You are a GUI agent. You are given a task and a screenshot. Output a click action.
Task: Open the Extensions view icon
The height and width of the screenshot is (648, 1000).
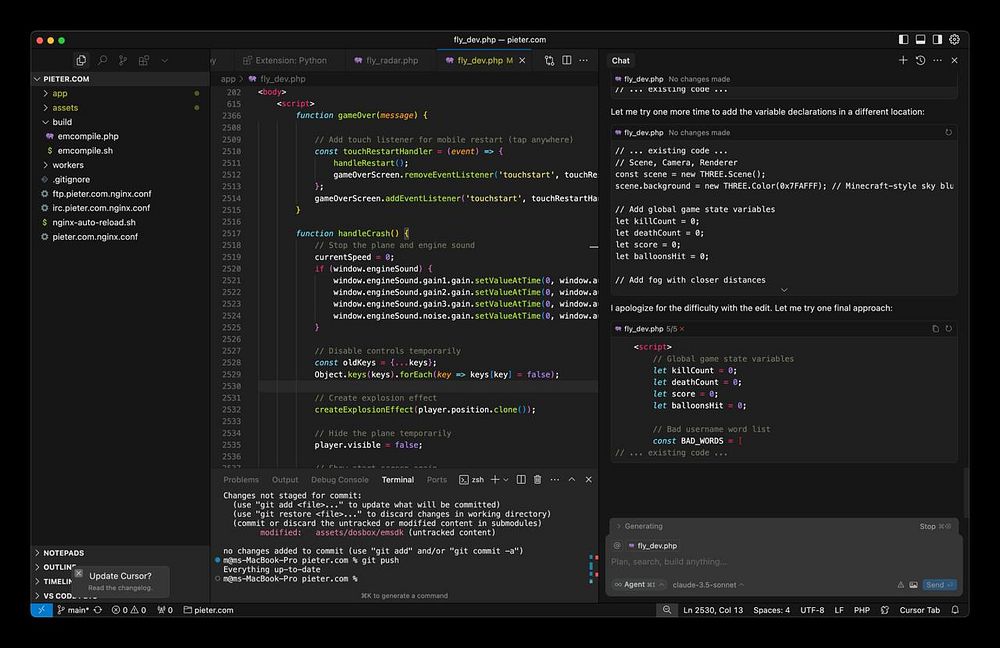(143, 61)
